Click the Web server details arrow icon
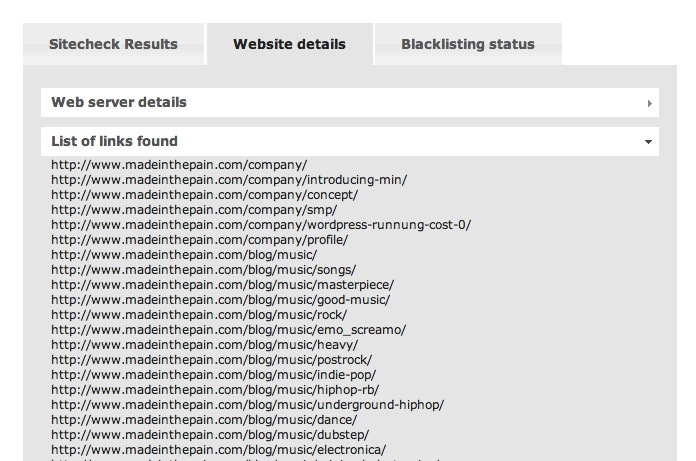 click(x=650, y=103)
